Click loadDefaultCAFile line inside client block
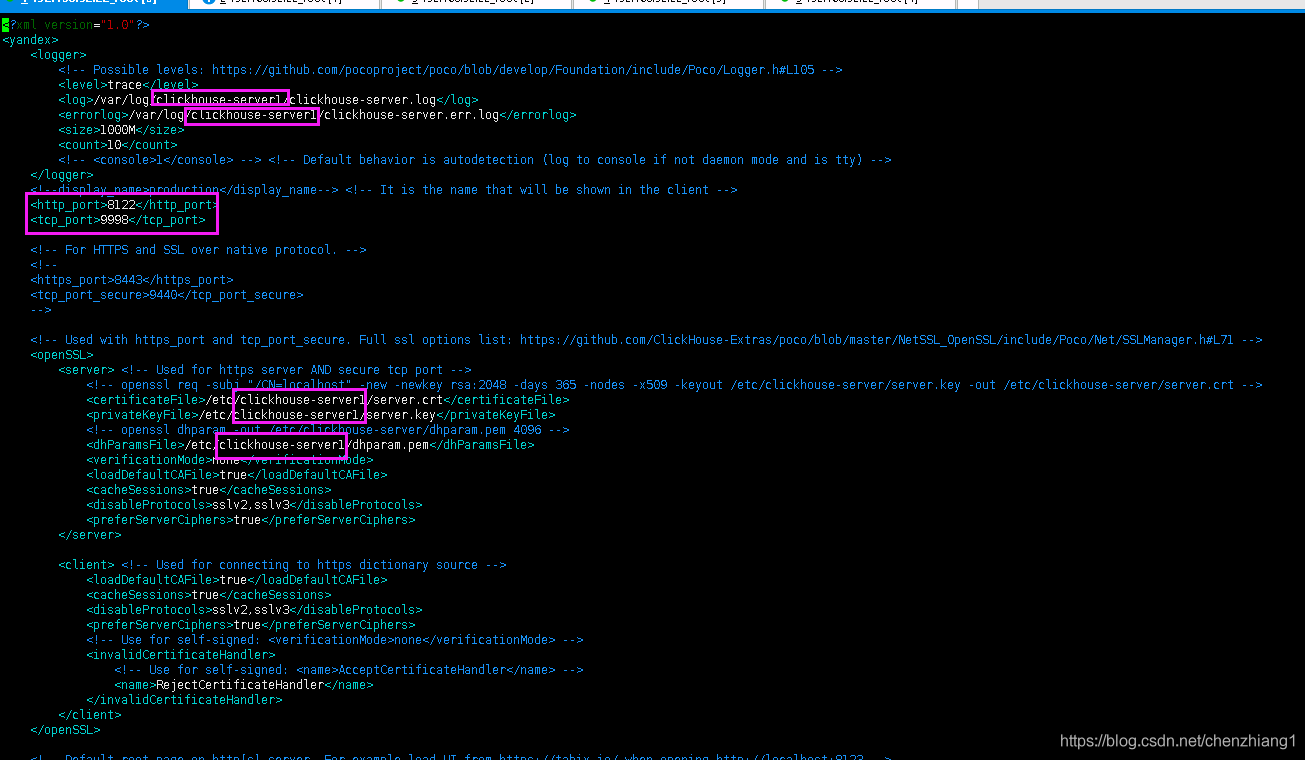 pyautogui.click(x=236, y=580)
